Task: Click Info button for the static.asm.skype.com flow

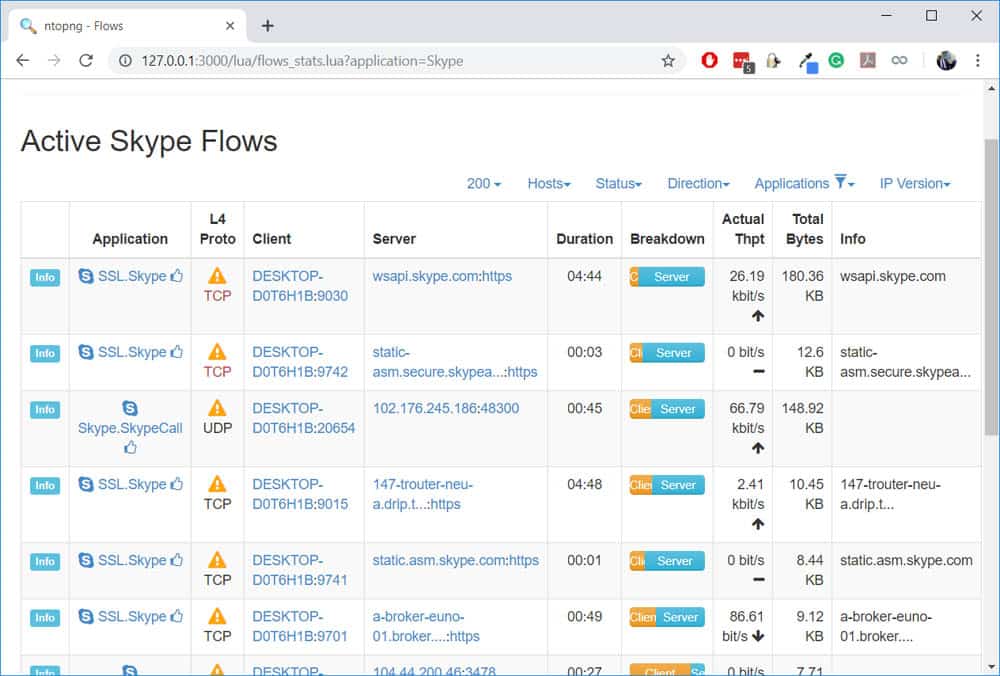Action: [x=45, y=561]
